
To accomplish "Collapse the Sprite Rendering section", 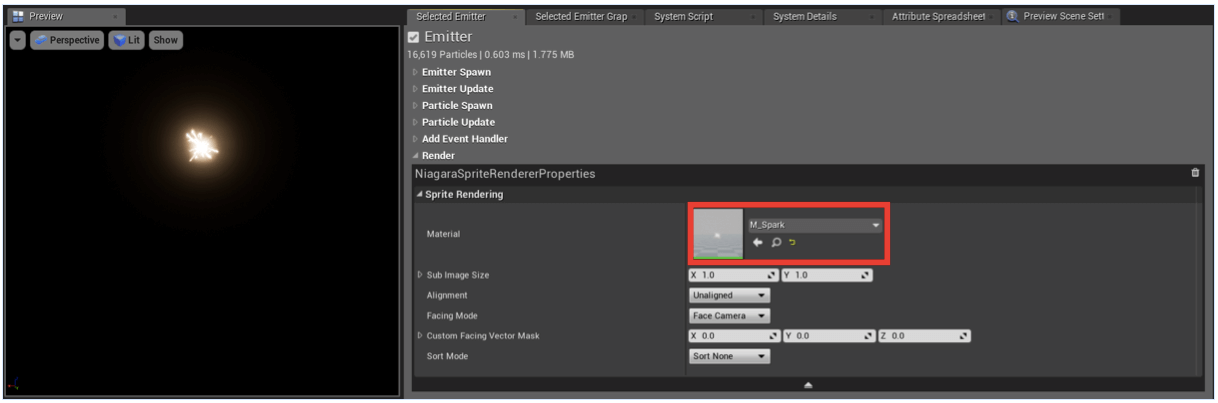I will (x=464, y=194).
